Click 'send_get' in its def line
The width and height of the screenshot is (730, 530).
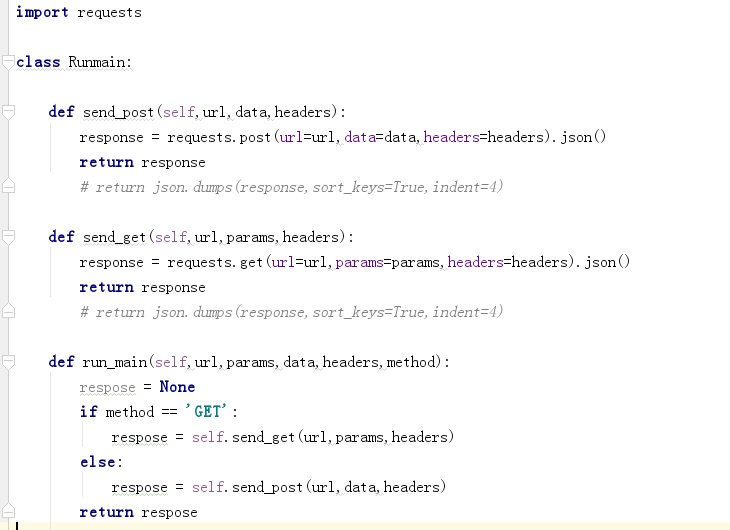coord(115,238)
